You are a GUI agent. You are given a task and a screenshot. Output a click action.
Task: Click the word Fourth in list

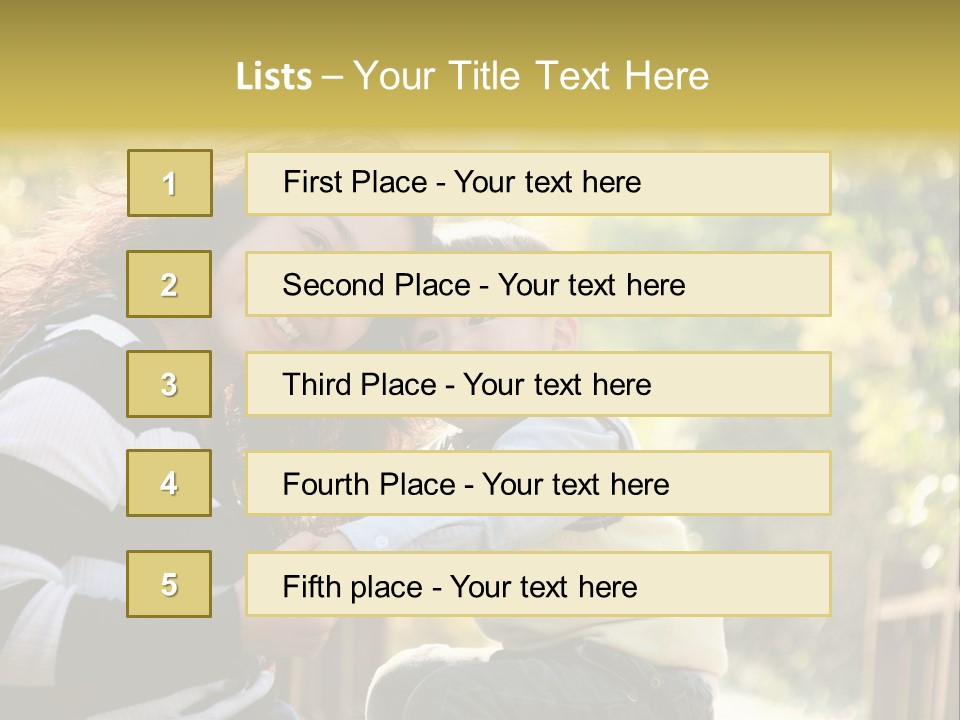(x=325, y=484)
